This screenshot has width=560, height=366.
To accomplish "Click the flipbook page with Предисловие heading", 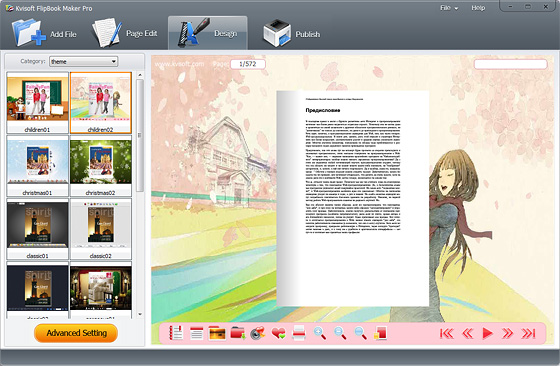I will tap(353, 199).
